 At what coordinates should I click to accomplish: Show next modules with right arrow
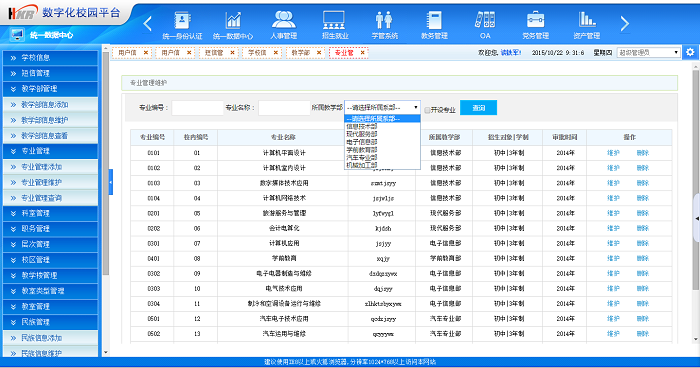(625, 23)
